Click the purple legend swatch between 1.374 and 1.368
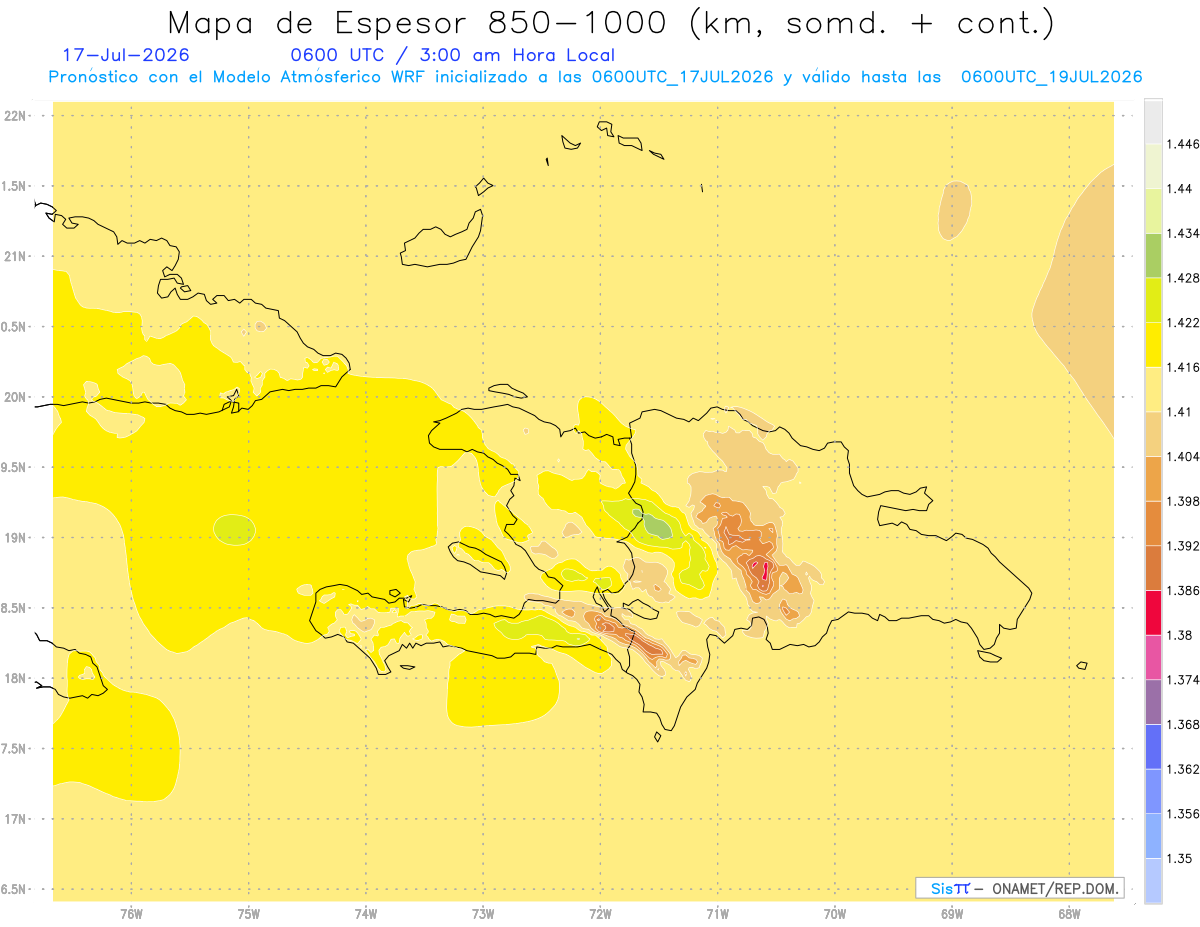The image size is (1200, 927). pos(1153,702)
